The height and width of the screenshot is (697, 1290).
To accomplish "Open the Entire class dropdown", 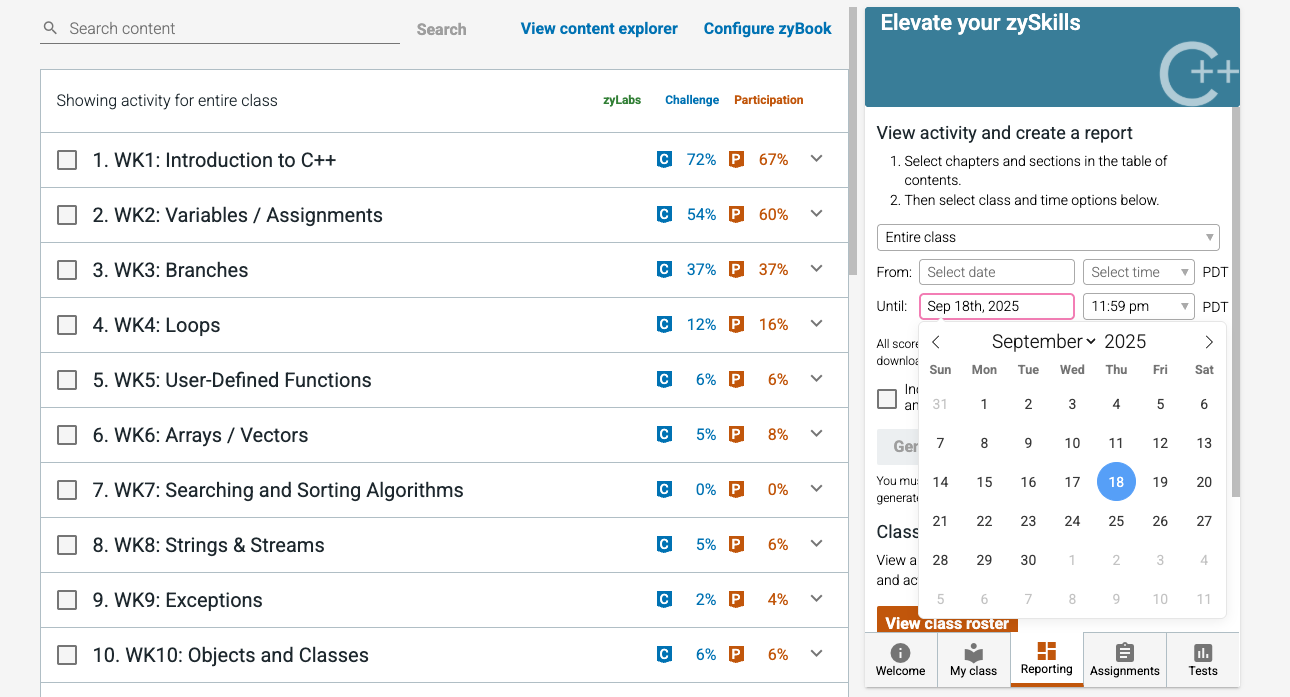I will 1048,237.
